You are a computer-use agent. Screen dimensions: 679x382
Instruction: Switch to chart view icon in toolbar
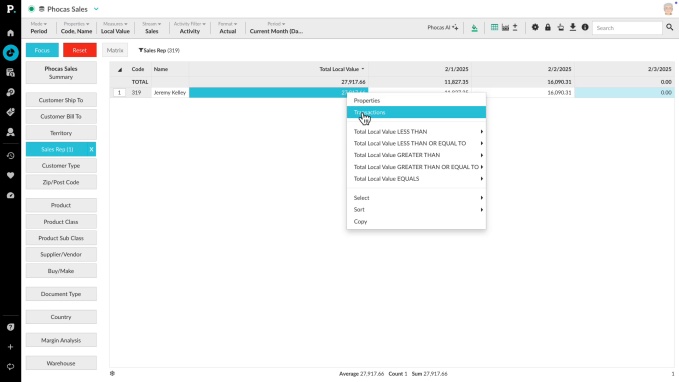coord(505,27)
